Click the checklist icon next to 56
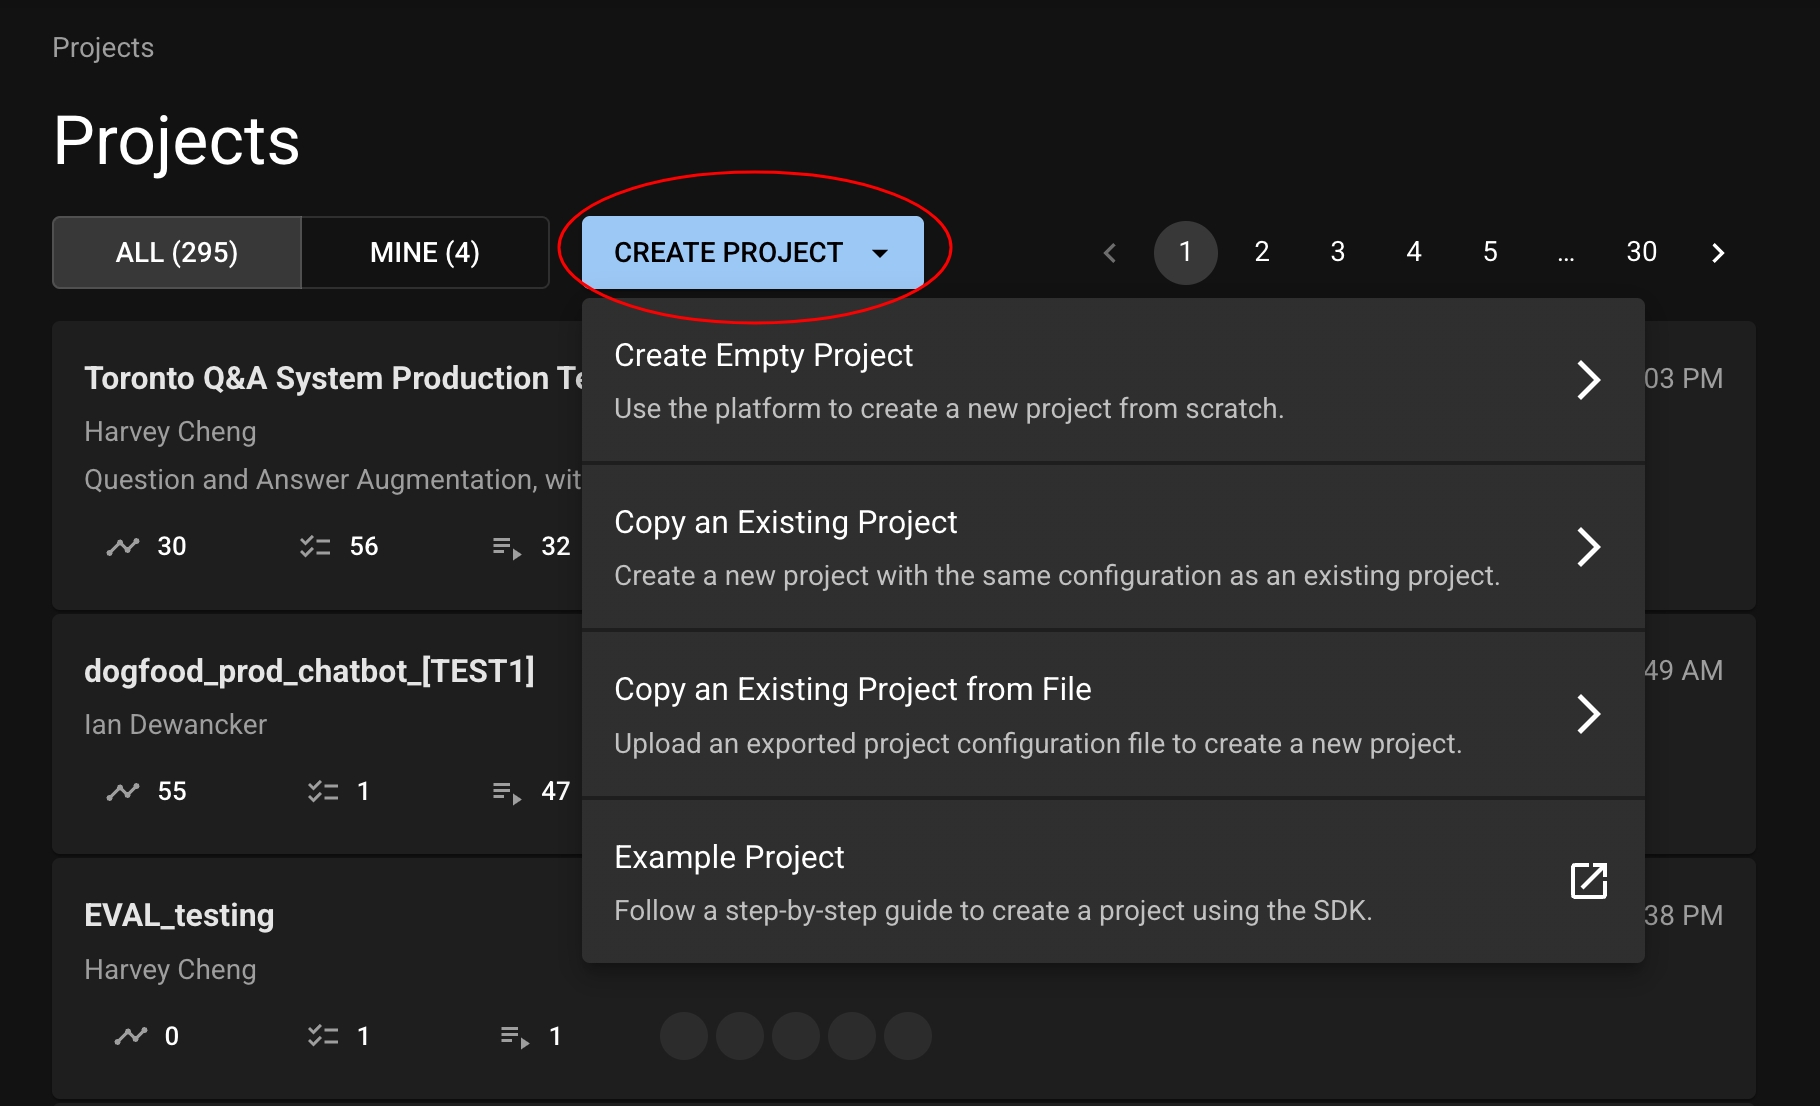The image size is (1820, 1106). point(315,547)
